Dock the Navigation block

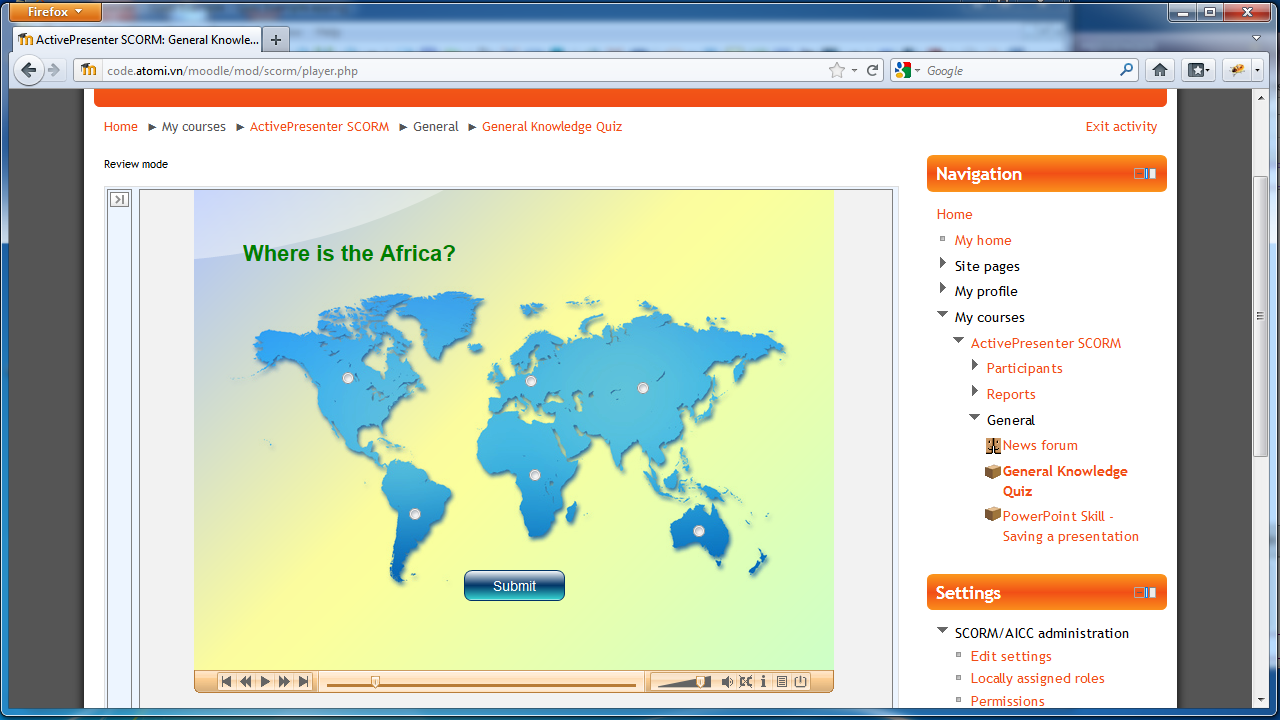[1151, 174]
